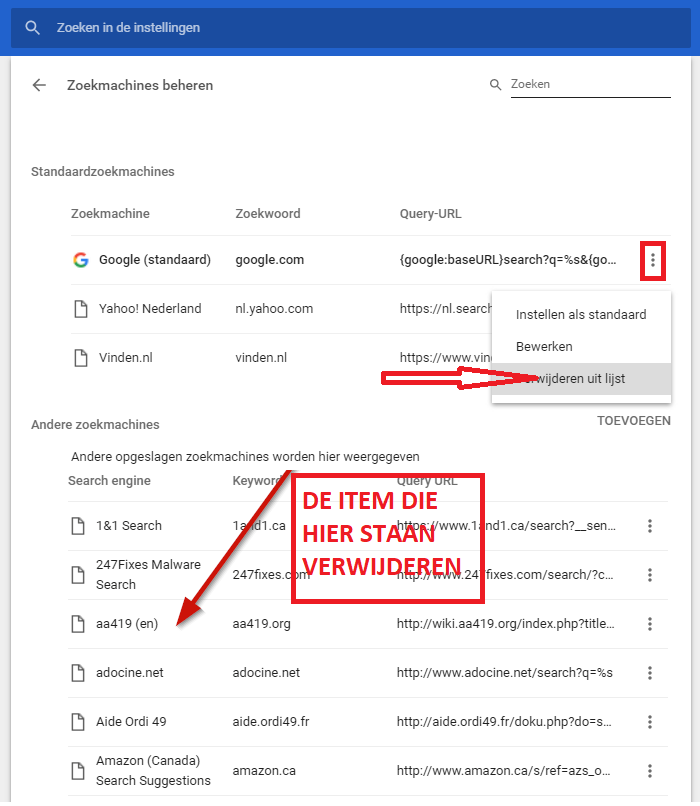This screenshot has width=700, height=806.
Task: Click the settings search magnifier icon
Action: point(32,28)
